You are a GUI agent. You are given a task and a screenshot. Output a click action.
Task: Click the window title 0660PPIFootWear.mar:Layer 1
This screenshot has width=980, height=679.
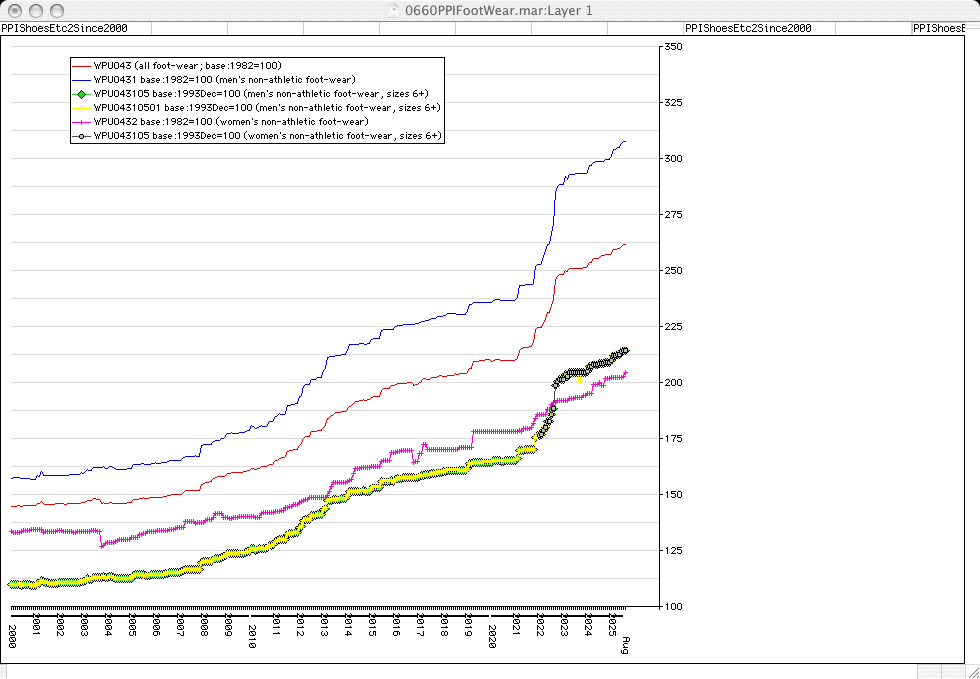pos(497,10)
